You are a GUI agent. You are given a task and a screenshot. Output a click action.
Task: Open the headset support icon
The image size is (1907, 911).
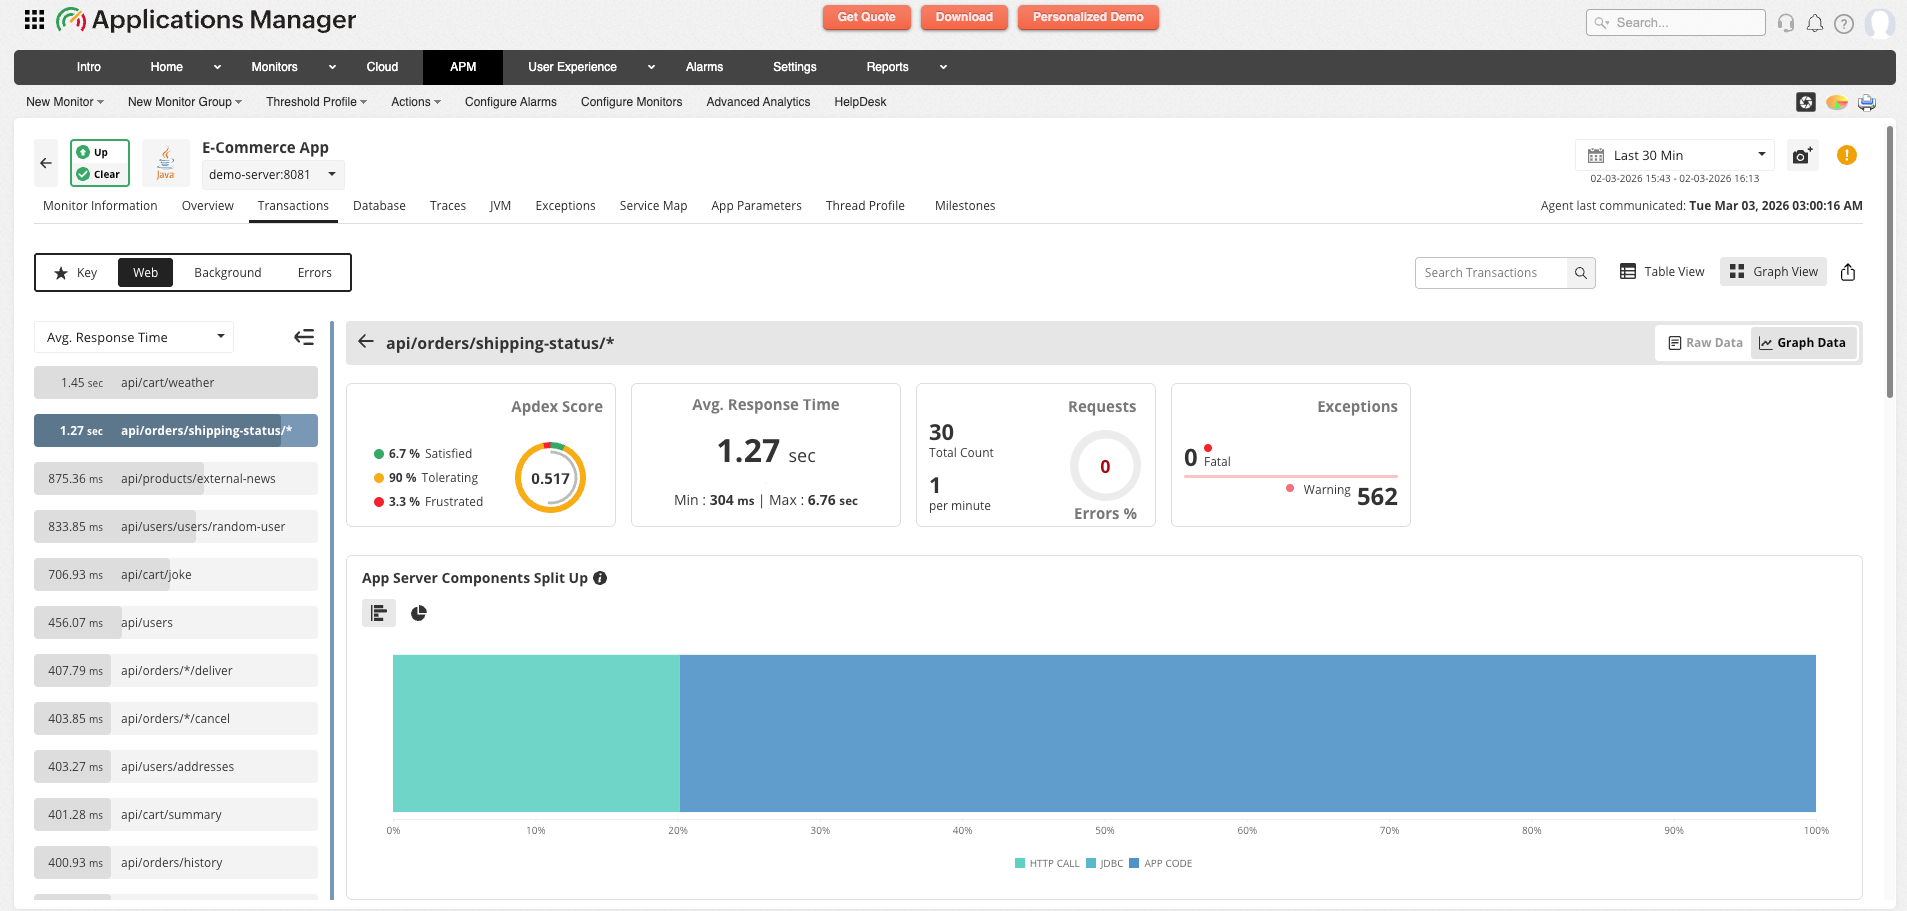[1786, 23]
